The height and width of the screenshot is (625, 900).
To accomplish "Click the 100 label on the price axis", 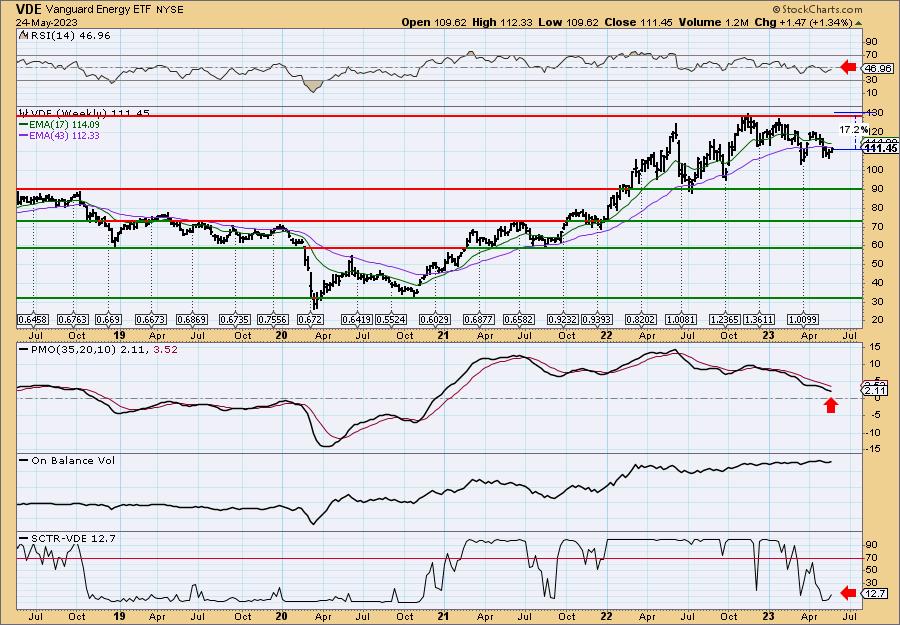I will pyautogui.click(x=874, y=170).
